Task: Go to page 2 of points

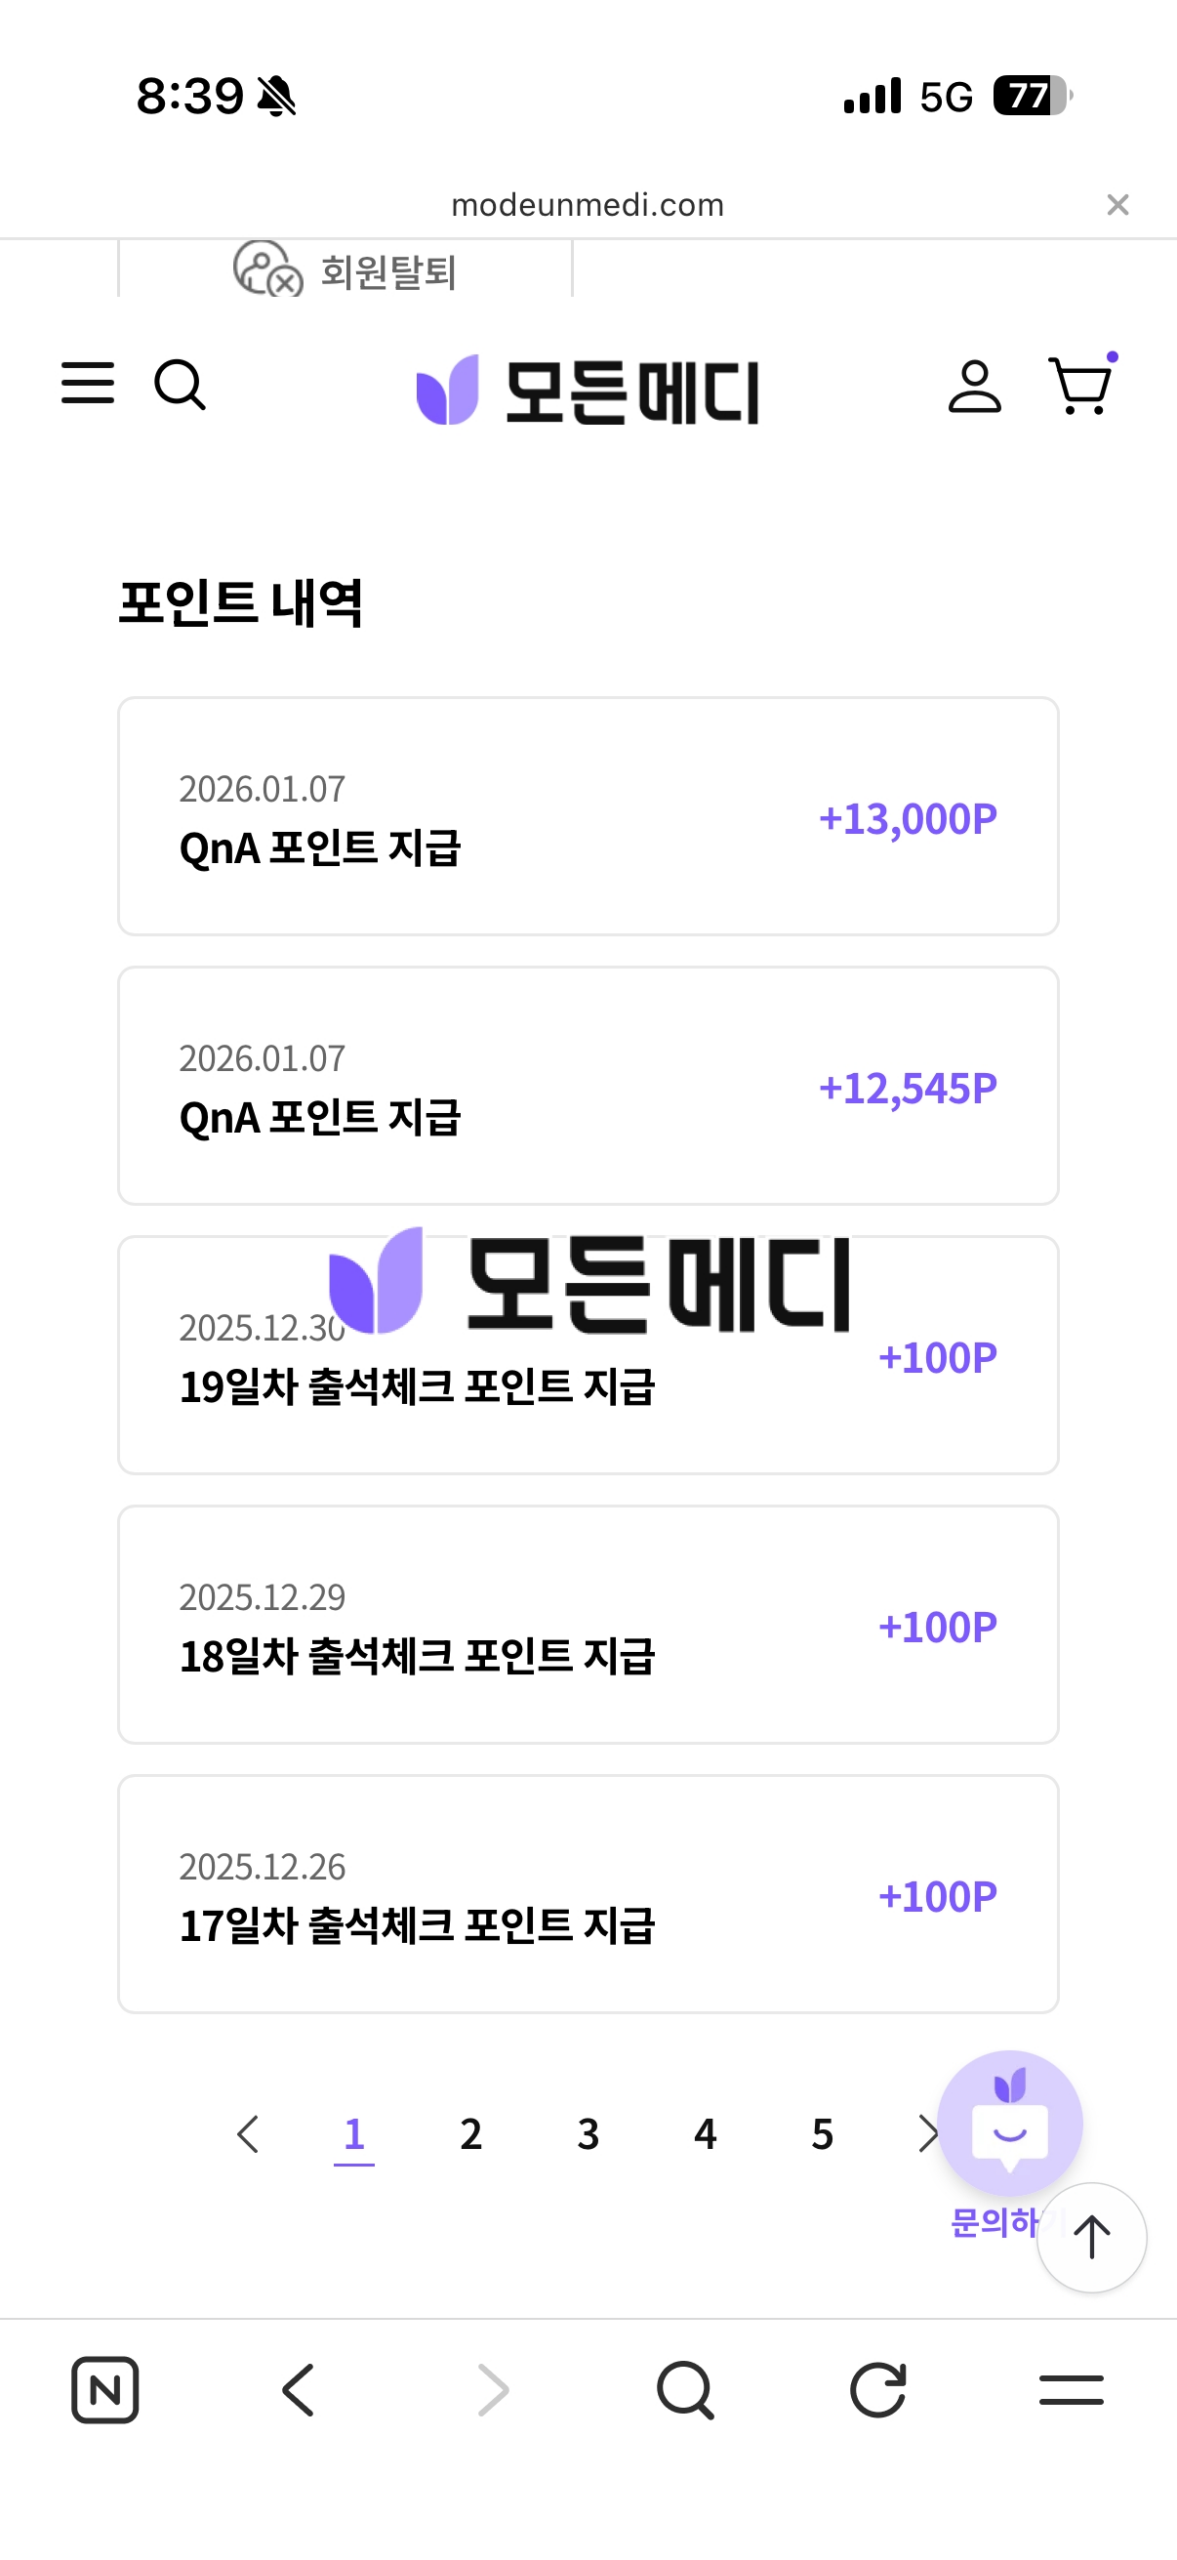Action: (x=471, y=2134)
